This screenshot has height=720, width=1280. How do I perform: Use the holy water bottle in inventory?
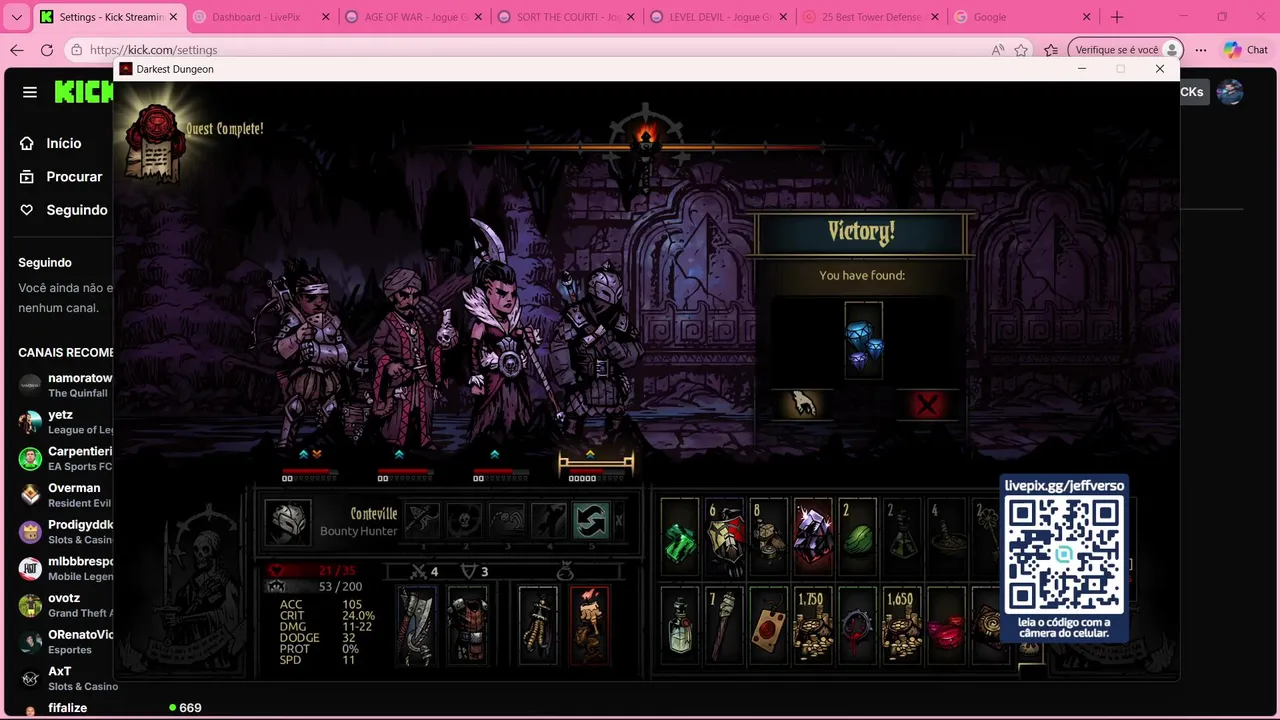(680, 625)
